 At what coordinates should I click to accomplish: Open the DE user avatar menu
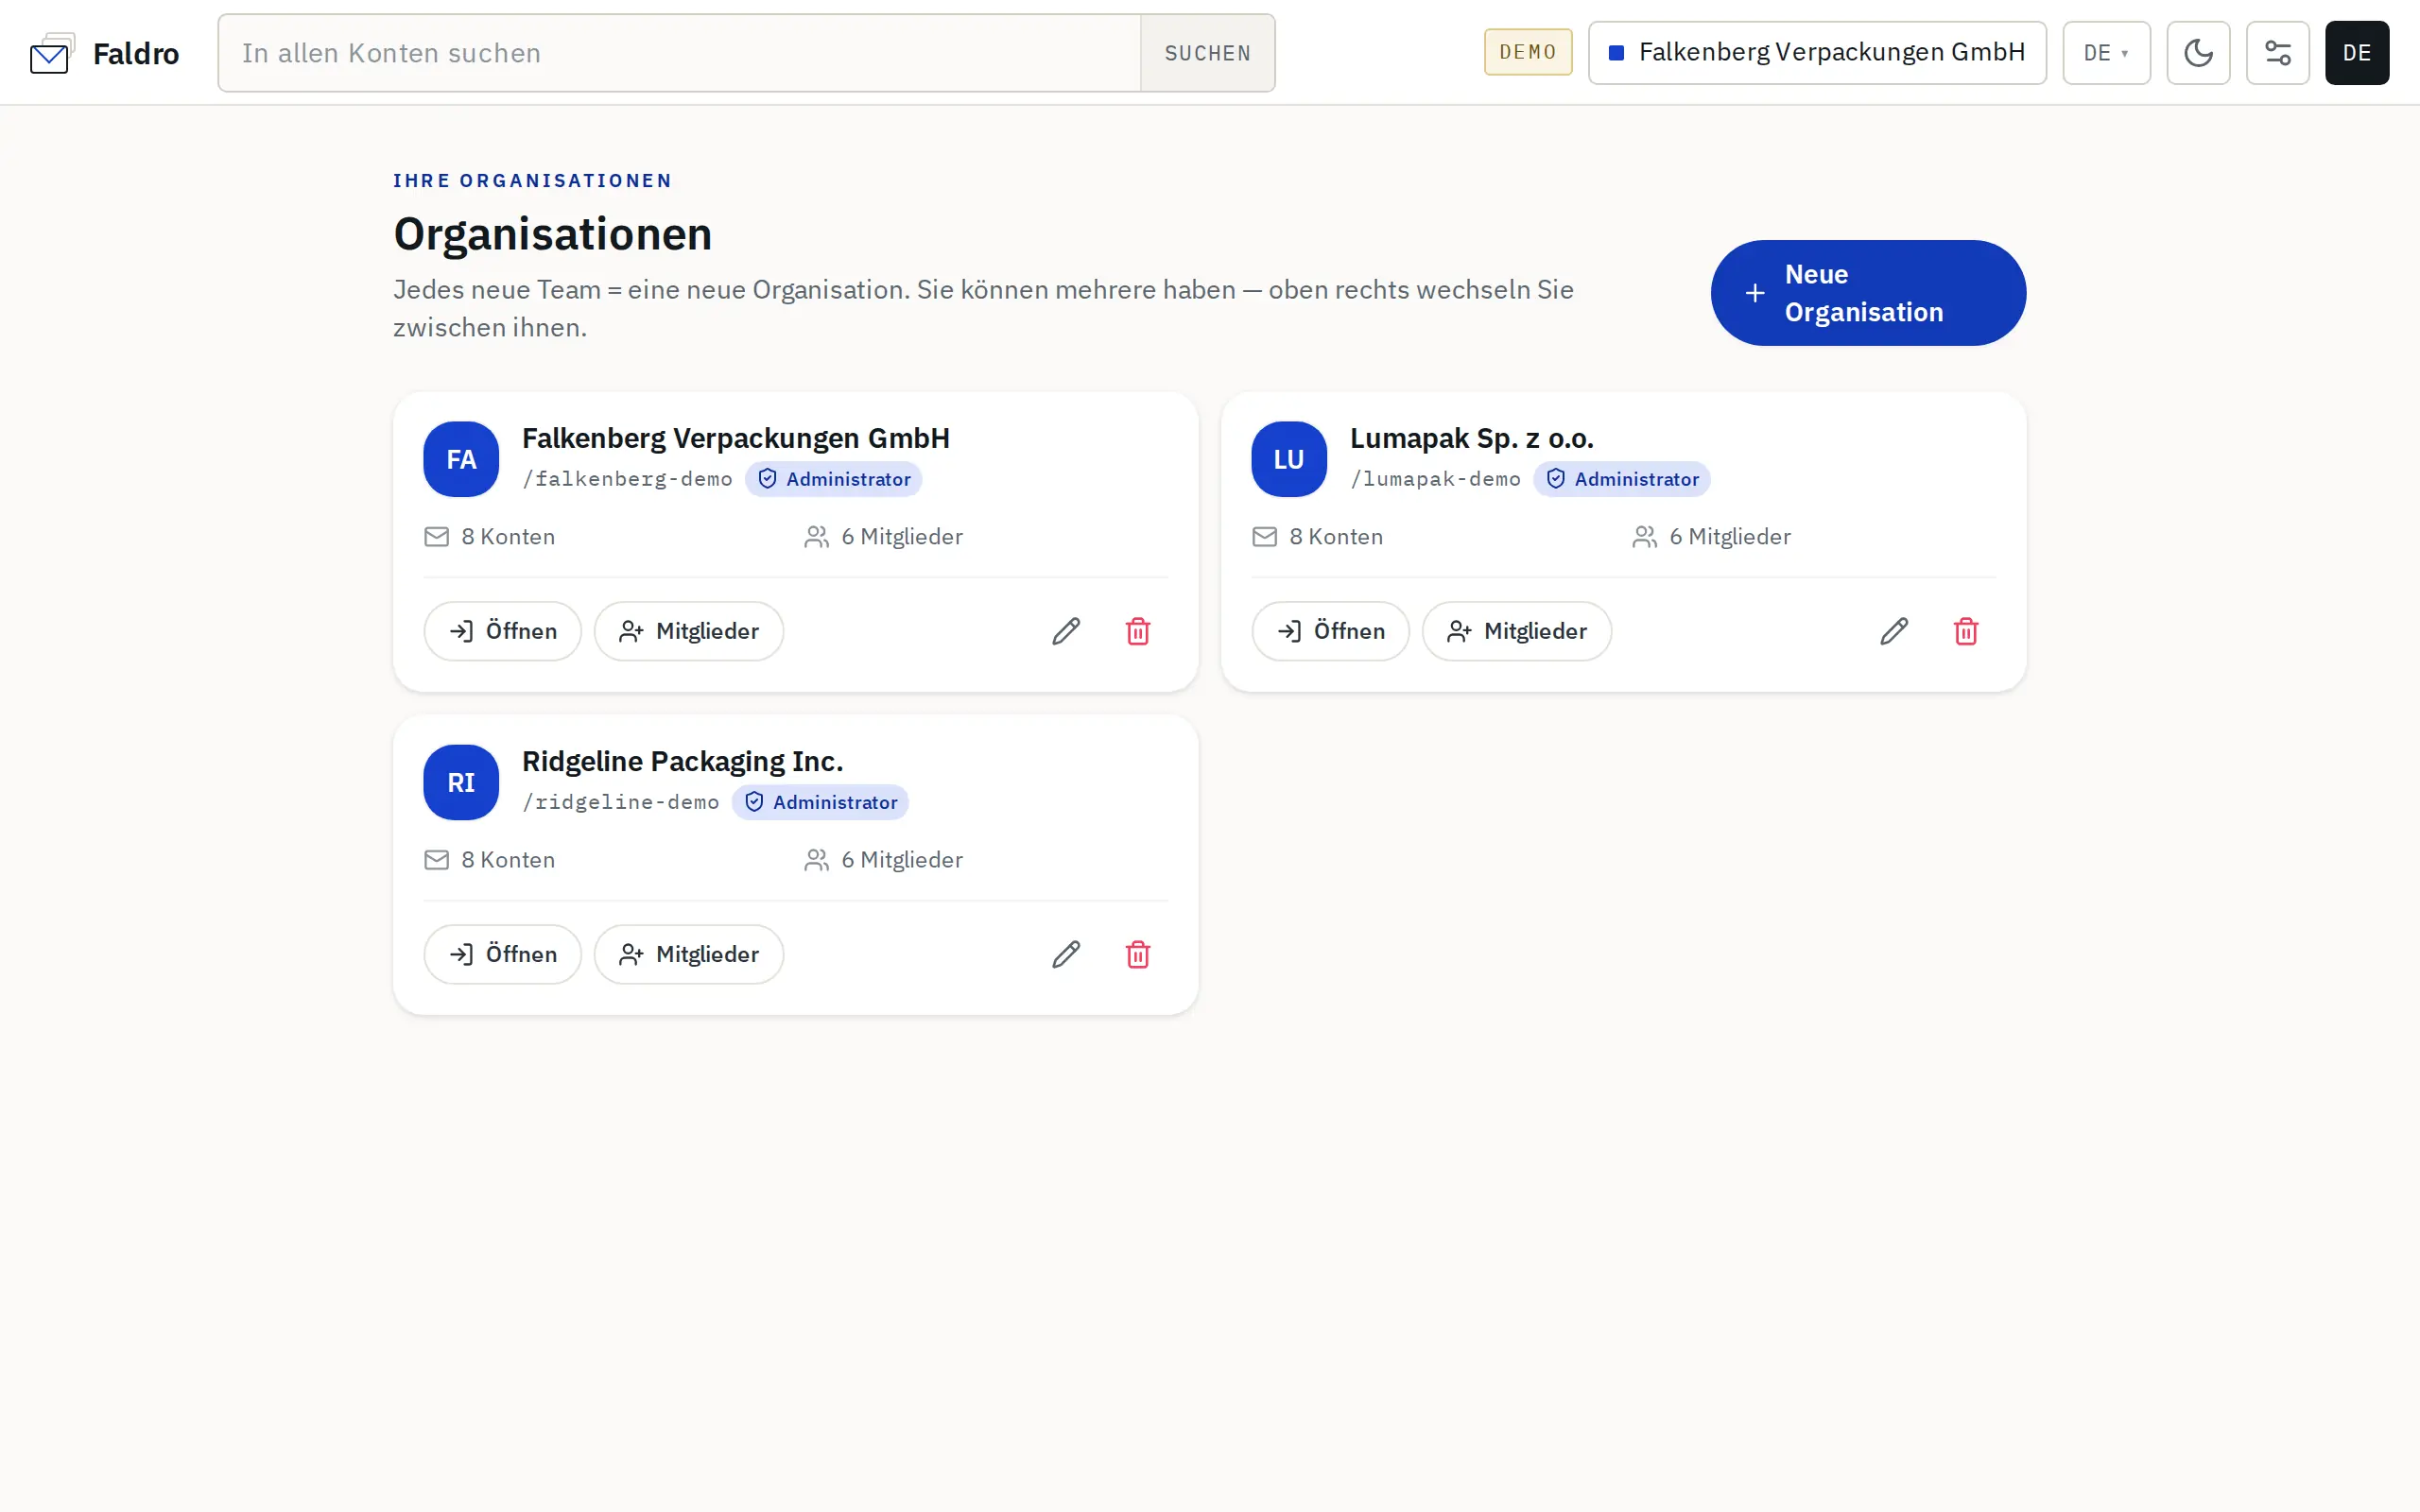click(x=2356, y=53)
